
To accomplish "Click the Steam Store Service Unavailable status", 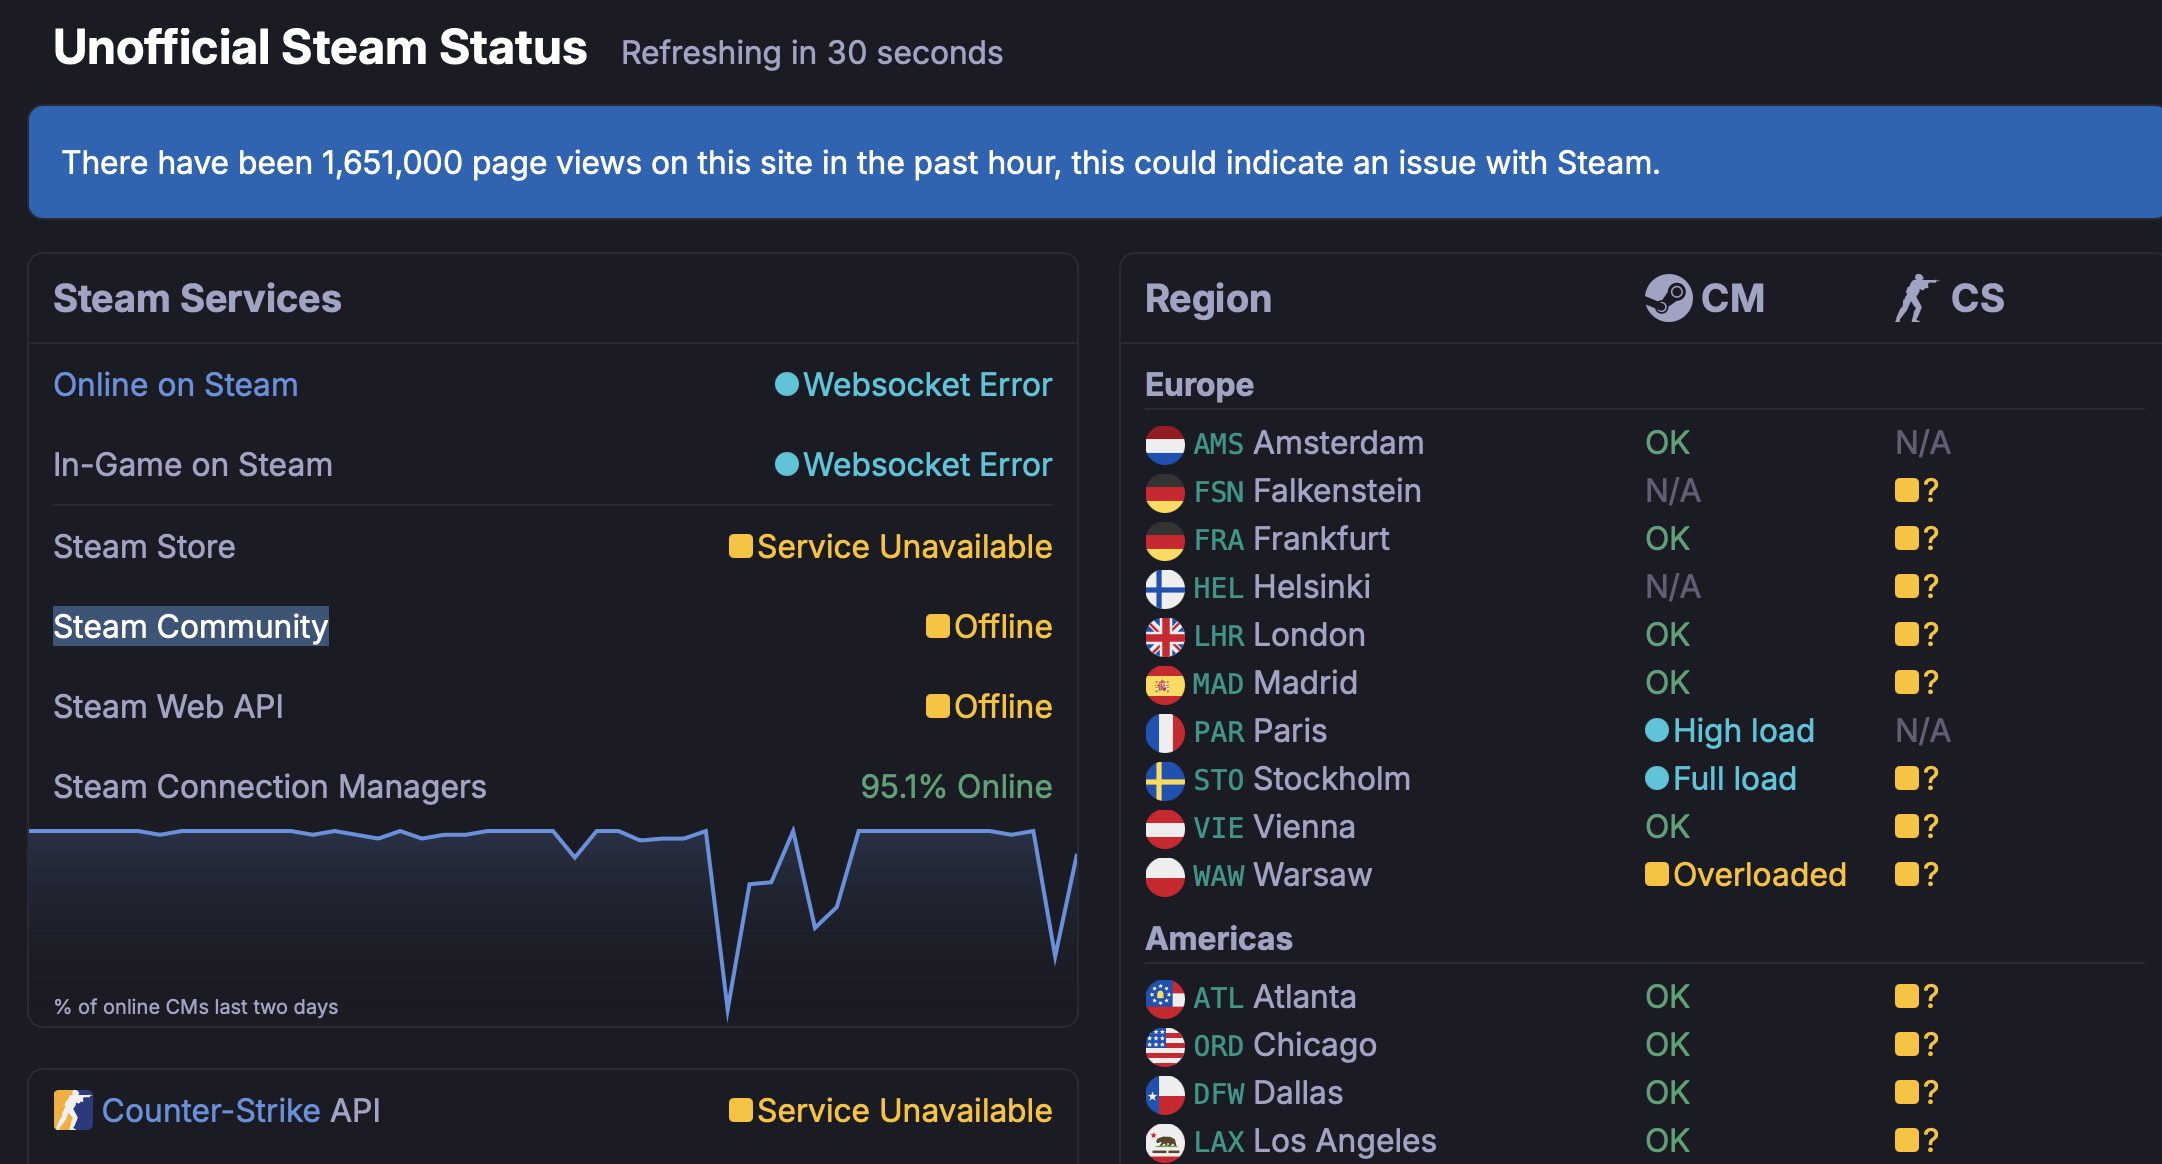I will pos(890,547).
